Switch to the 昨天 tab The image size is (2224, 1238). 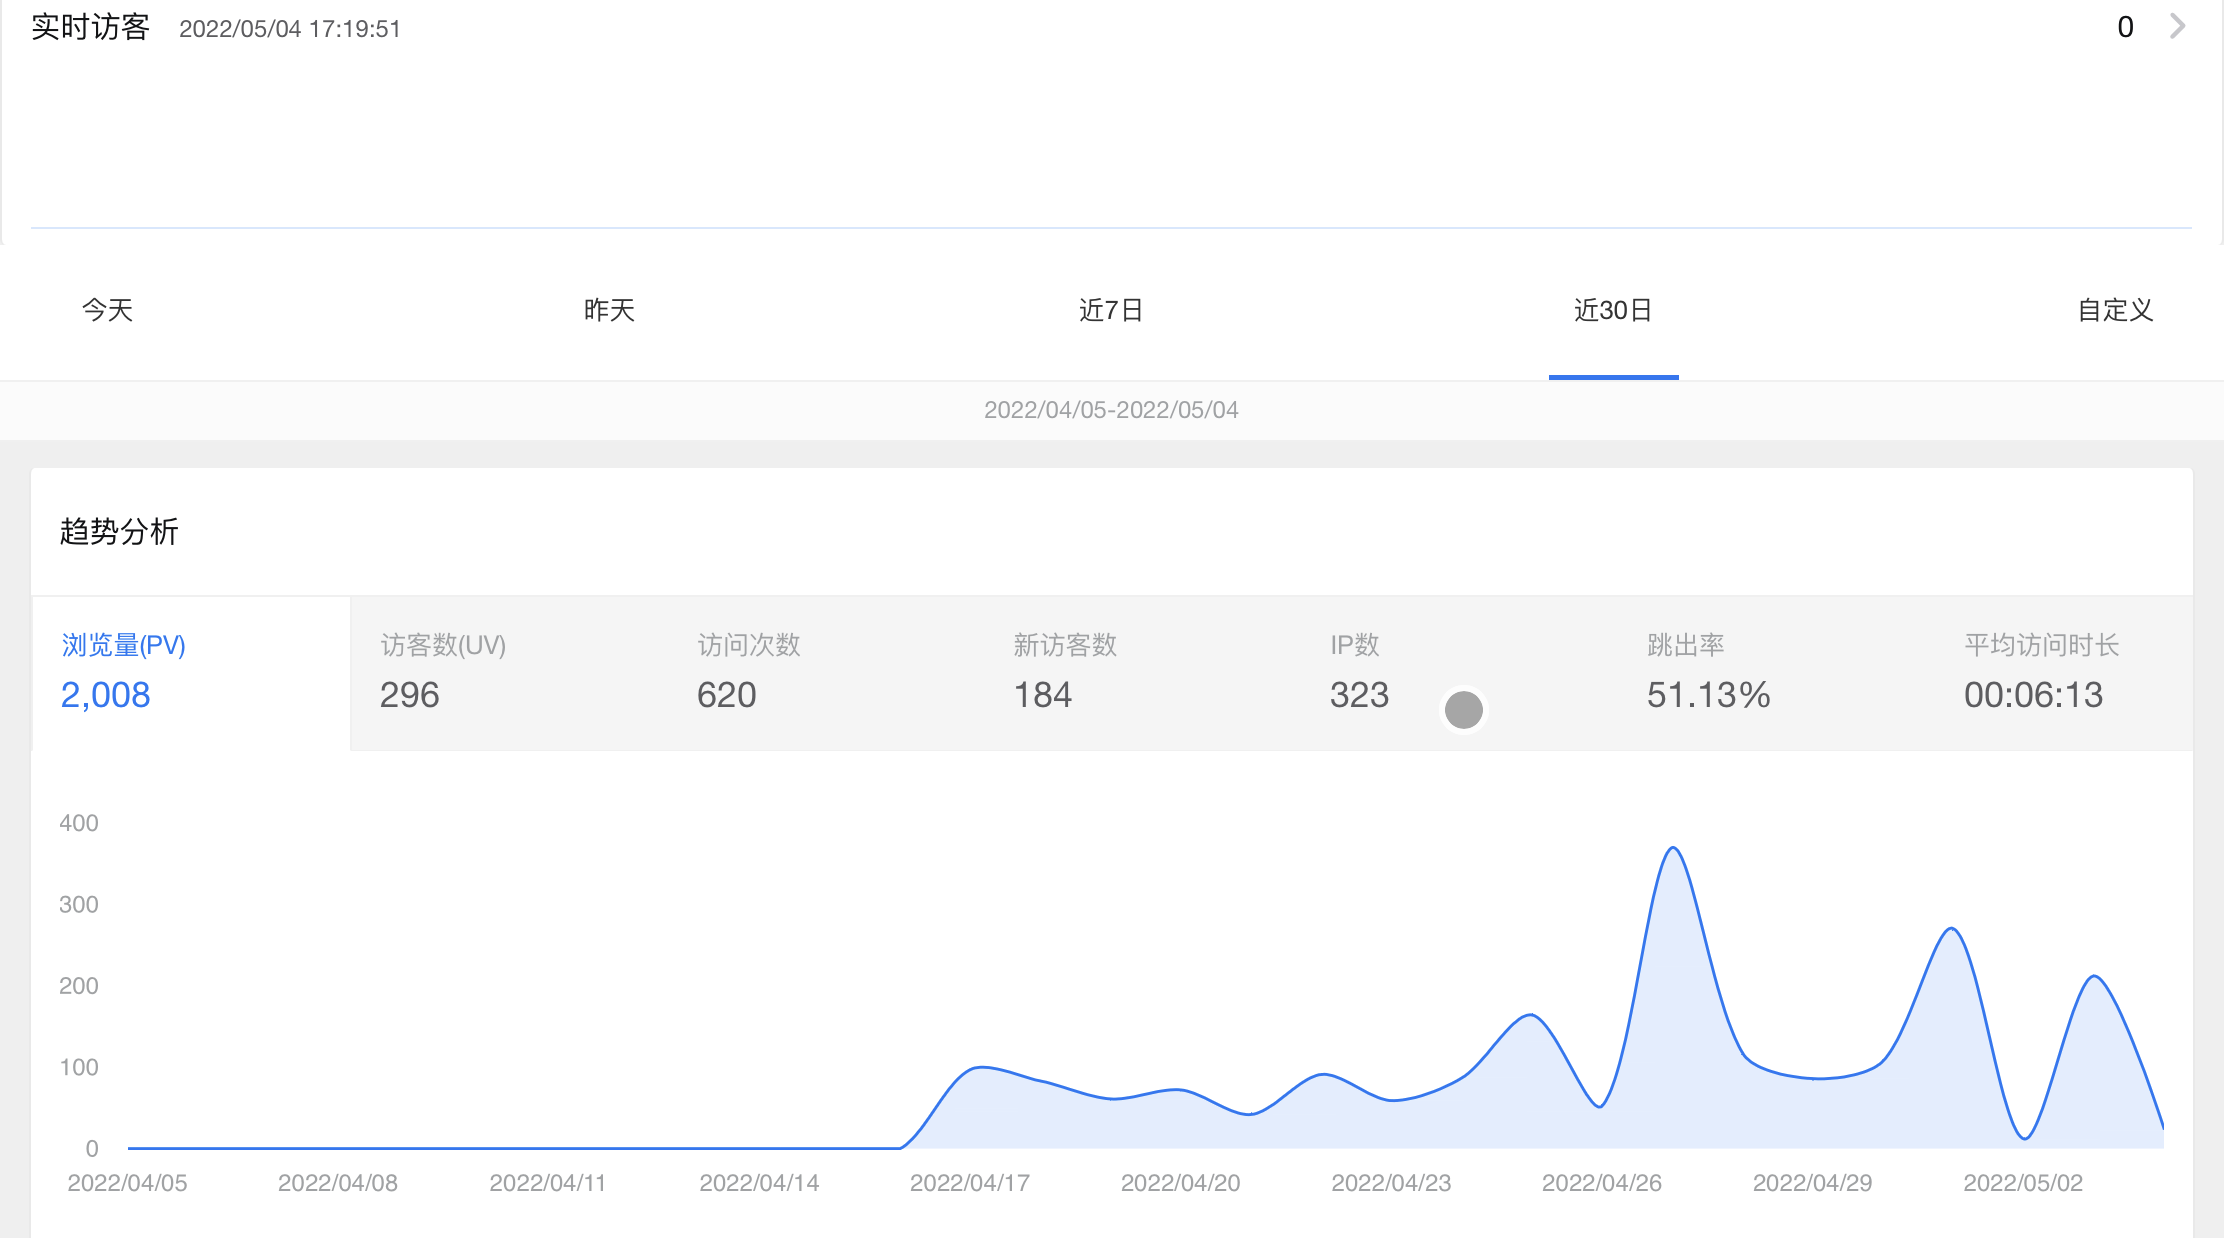[609, 310]
